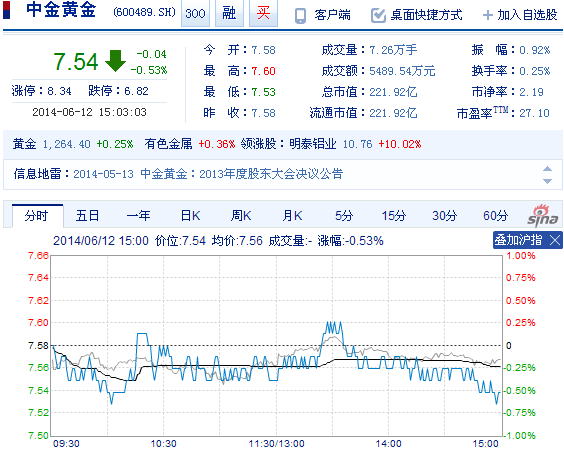The image size is (564, 451).
Task: Click the down arrow in news ticker
Action: 547,181
